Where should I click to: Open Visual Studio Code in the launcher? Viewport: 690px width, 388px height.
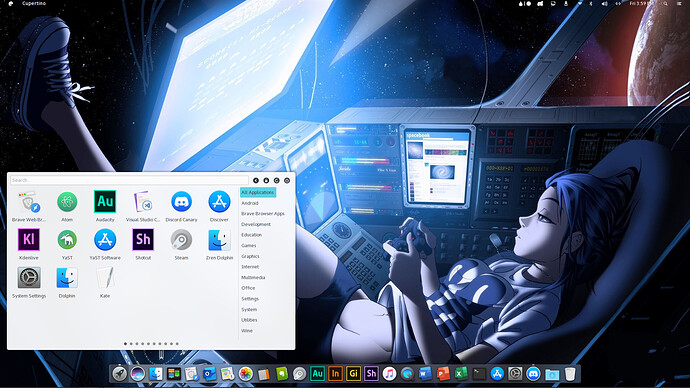143,206
